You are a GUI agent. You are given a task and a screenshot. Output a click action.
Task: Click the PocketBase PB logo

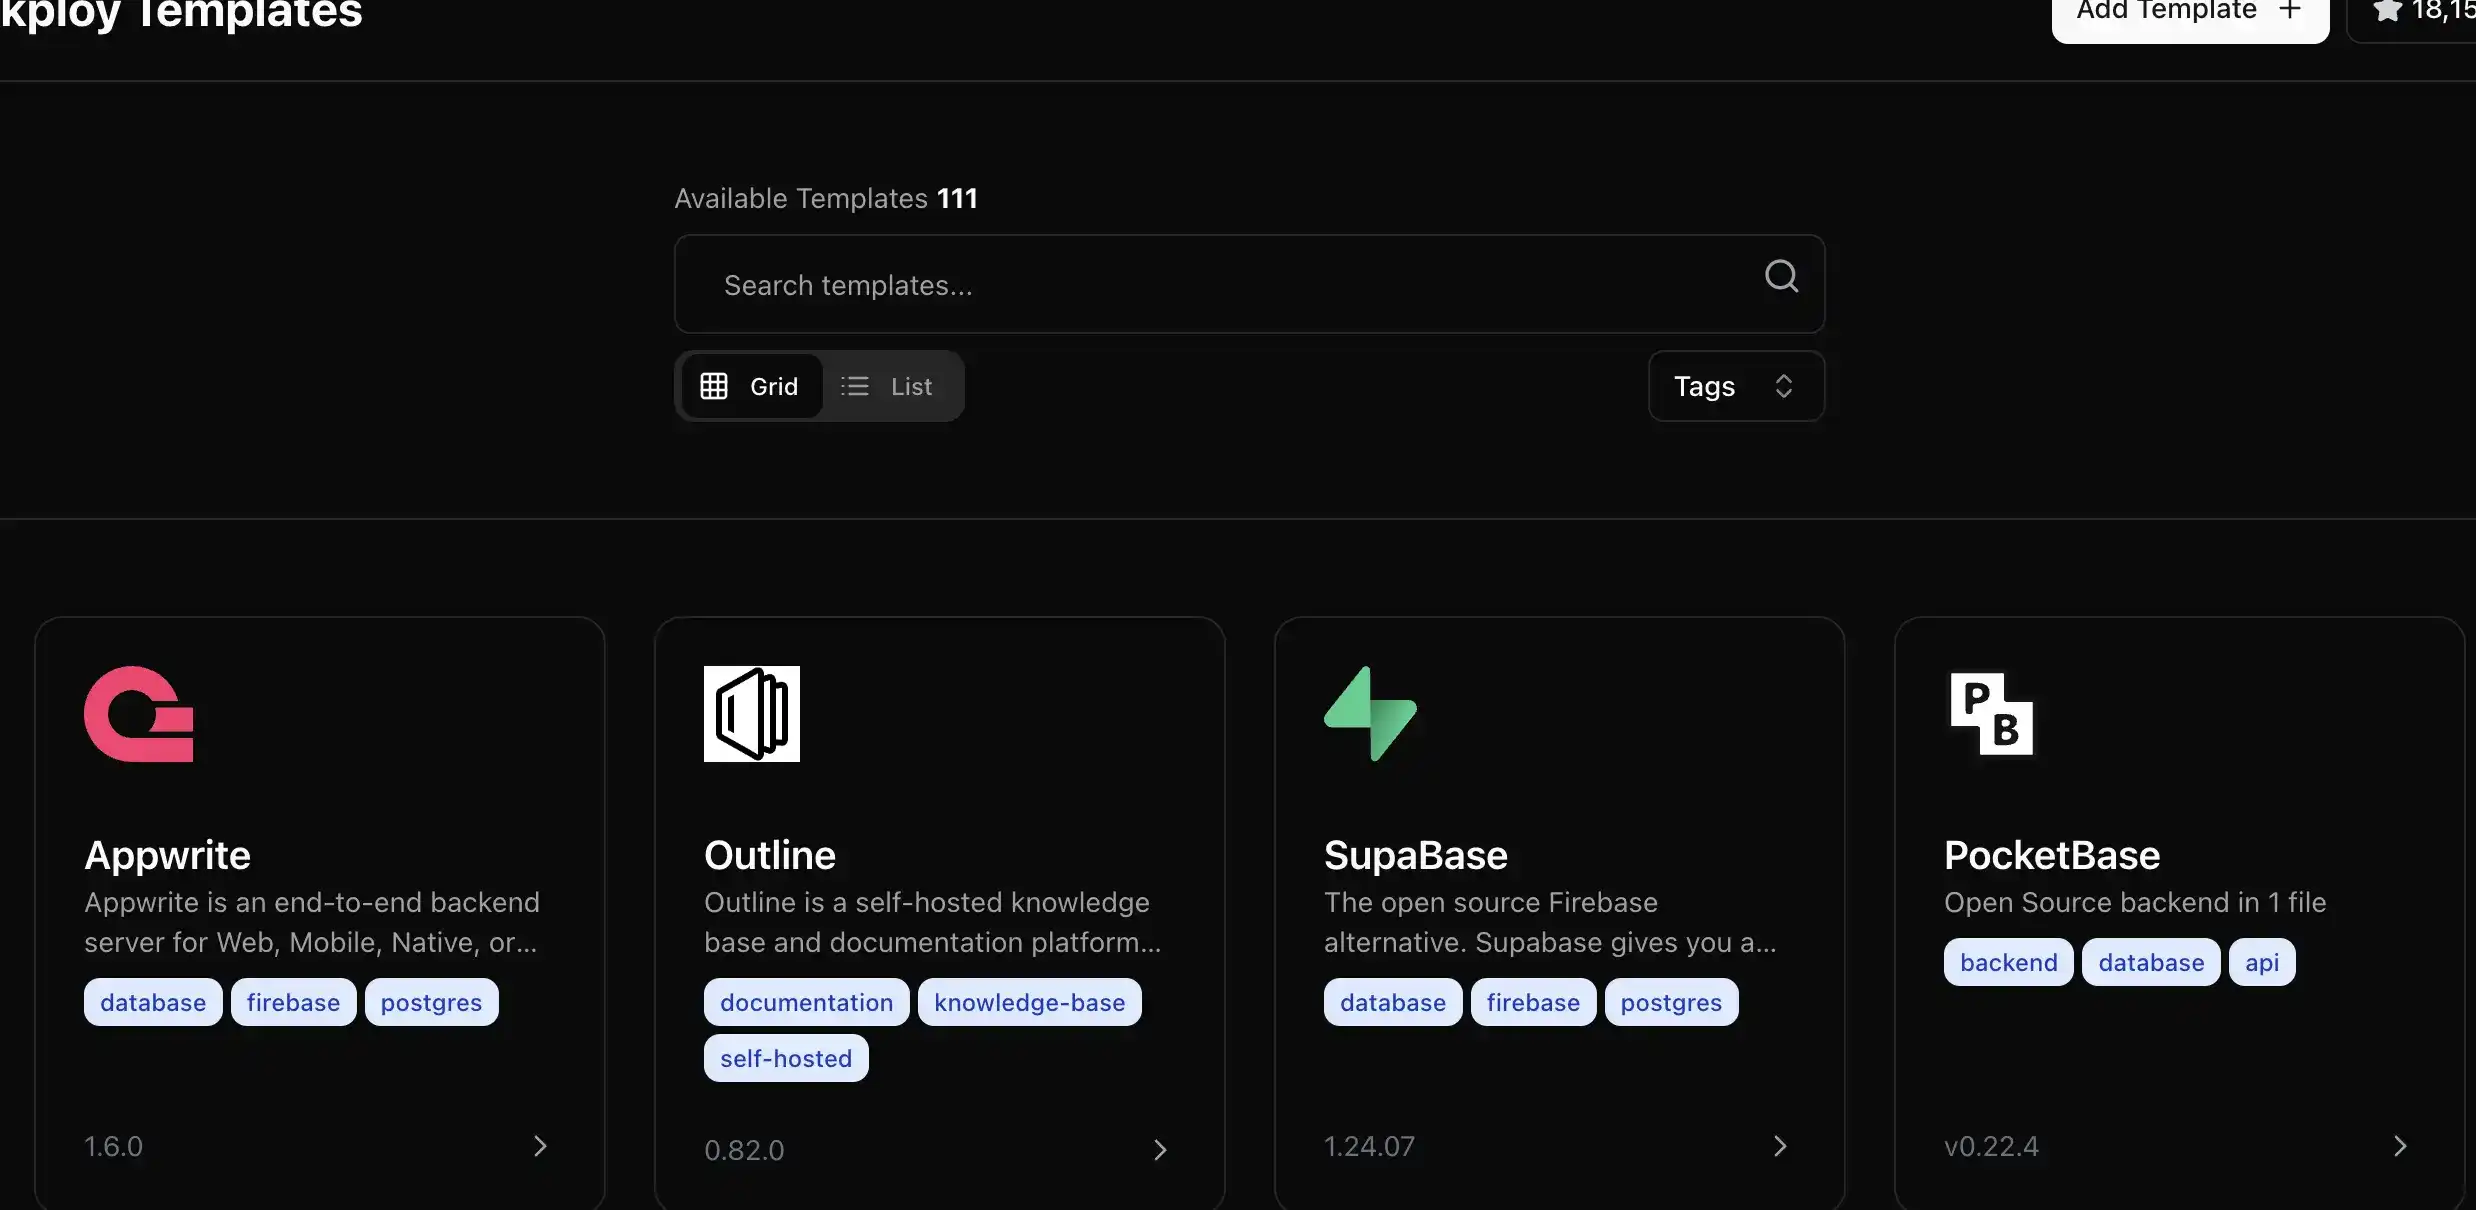tap(1992, 714)
